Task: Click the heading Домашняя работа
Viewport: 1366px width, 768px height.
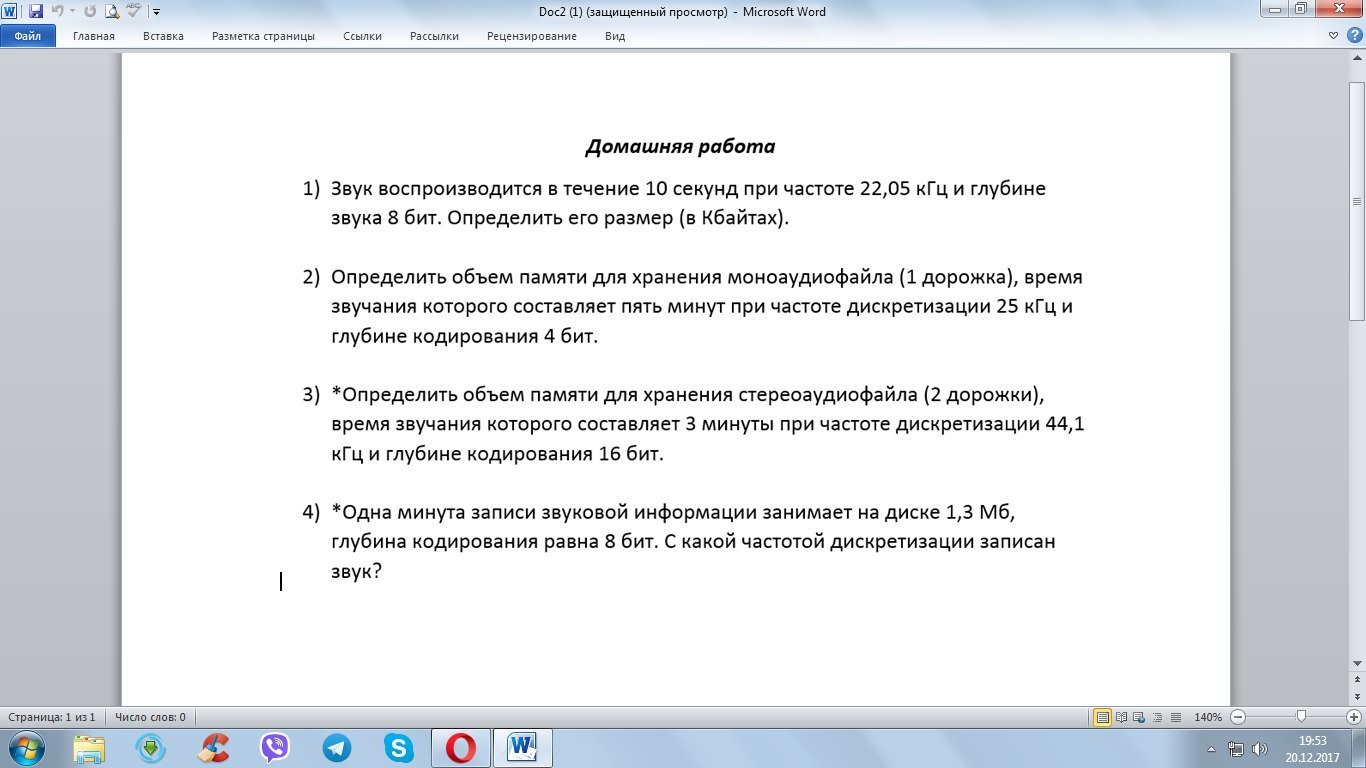Action: (680, 147)
